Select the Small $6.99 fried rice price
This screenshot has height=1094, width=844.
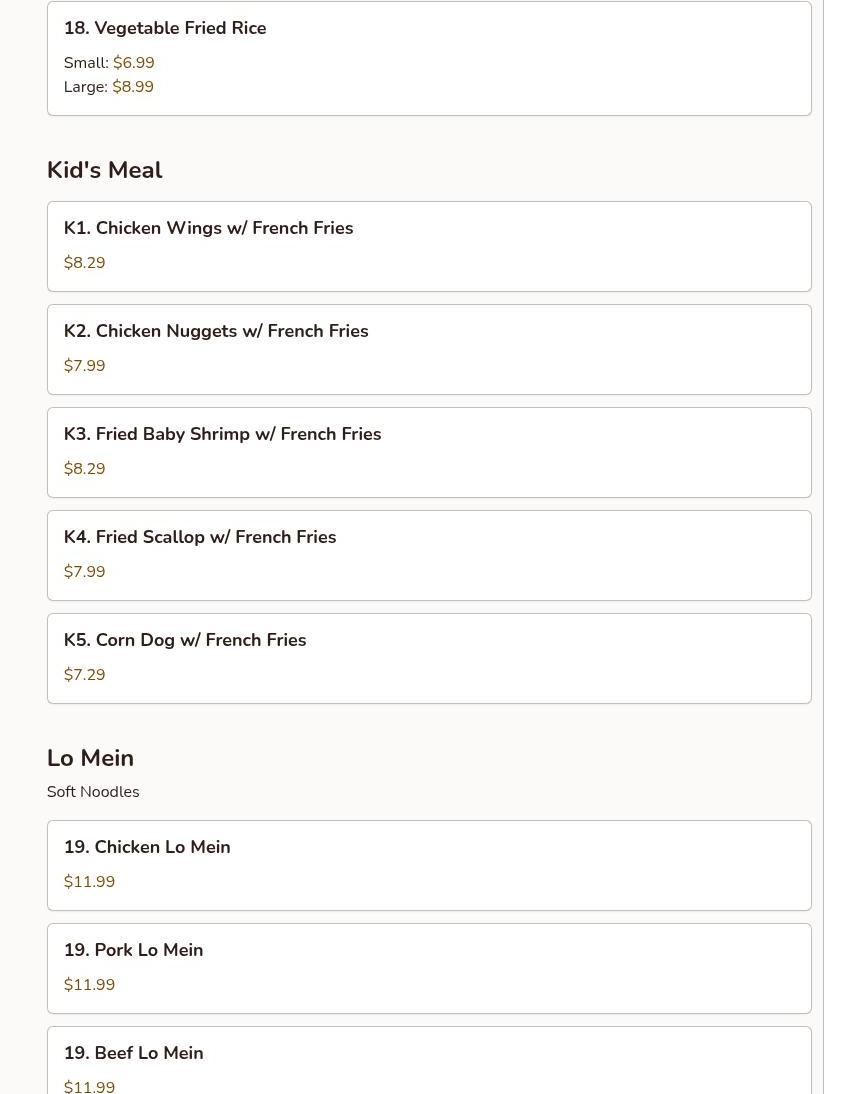pos(133,63)
